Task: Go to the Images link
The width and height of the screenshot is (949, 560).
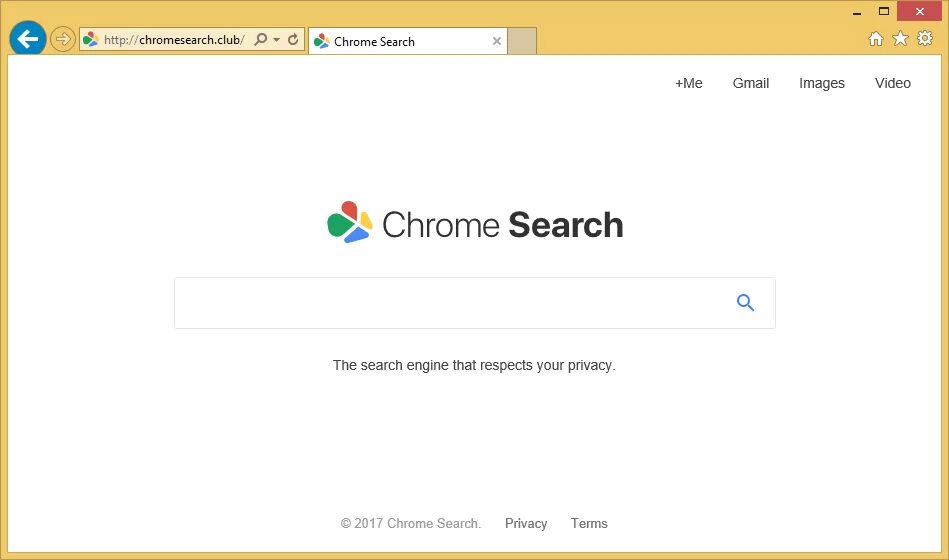Action: (x=821, y=84)
